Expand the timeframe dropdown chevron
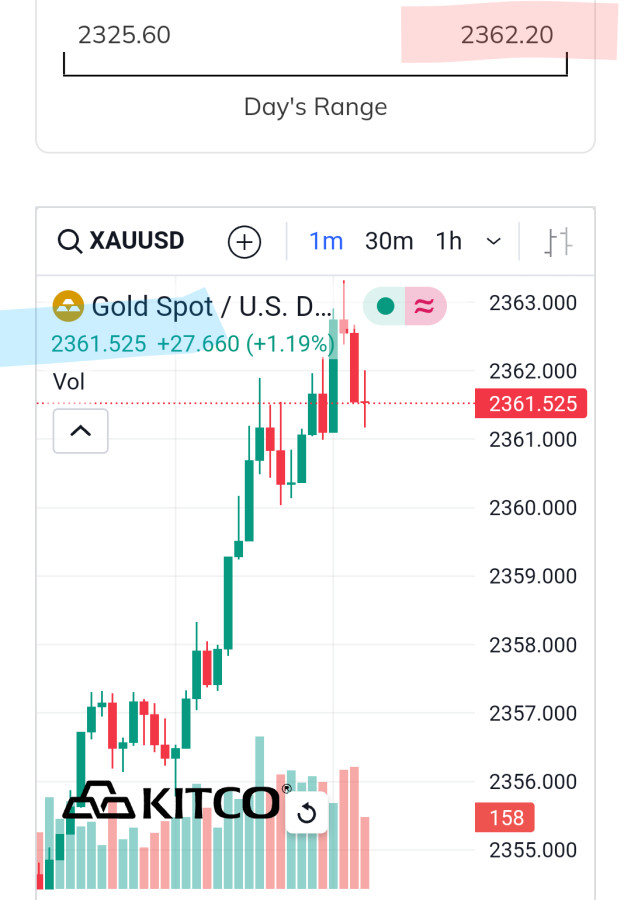 493,242
